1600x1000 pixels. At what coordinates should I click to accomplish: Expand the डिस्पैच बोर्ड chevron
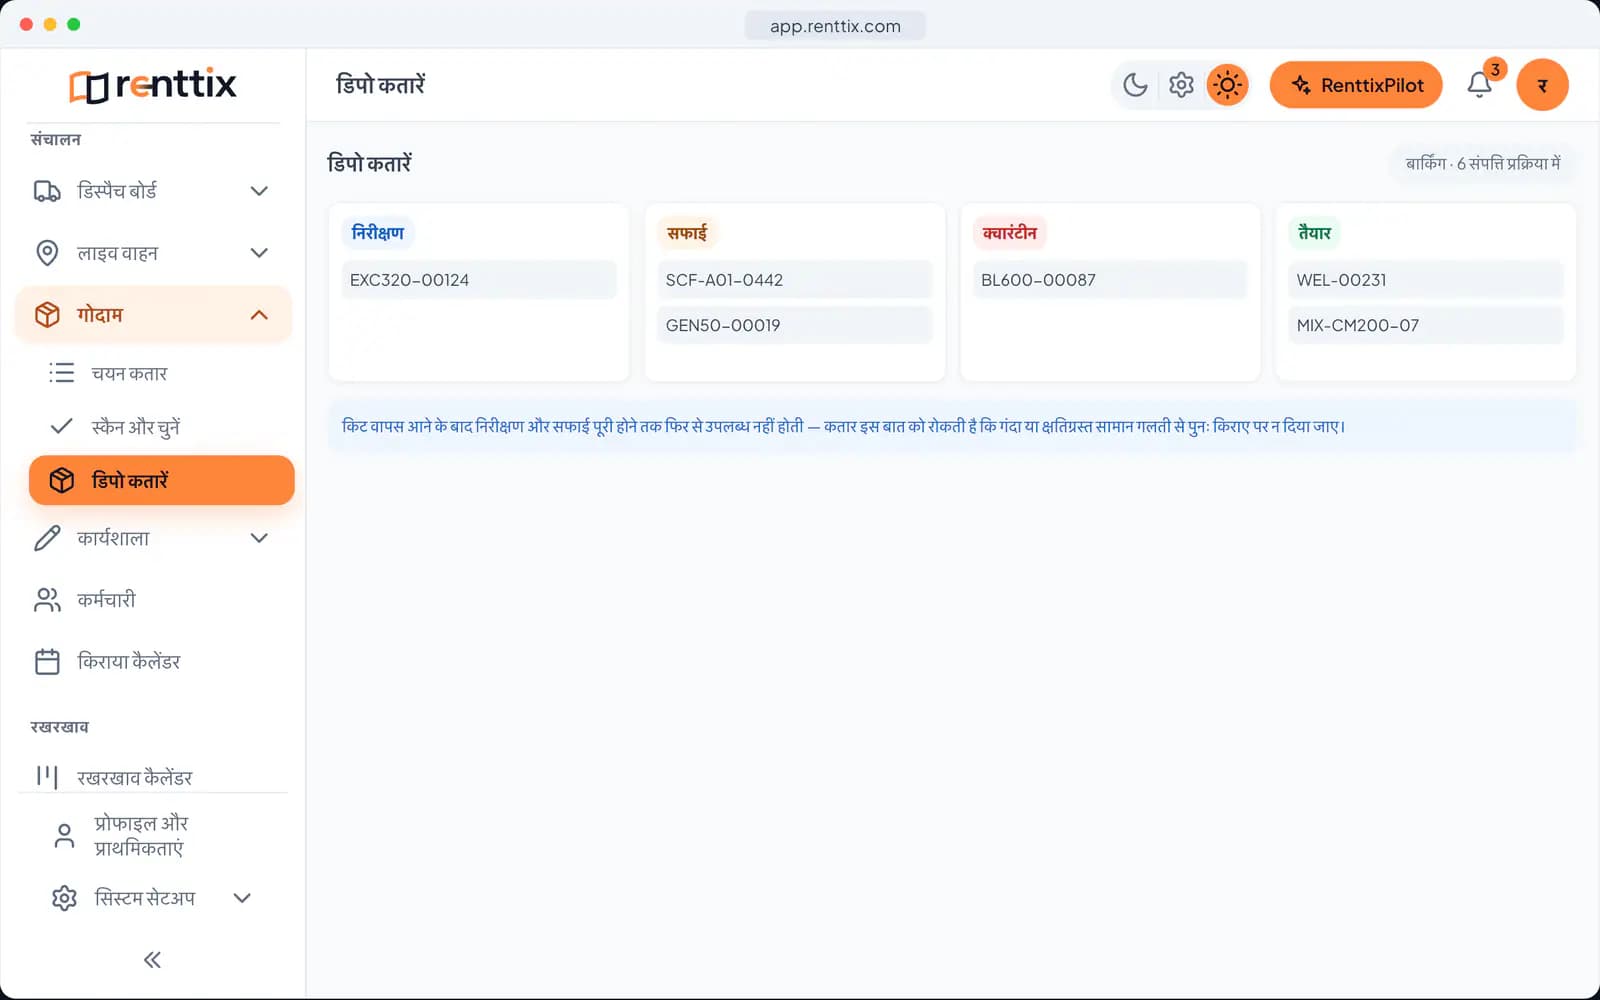259,191
